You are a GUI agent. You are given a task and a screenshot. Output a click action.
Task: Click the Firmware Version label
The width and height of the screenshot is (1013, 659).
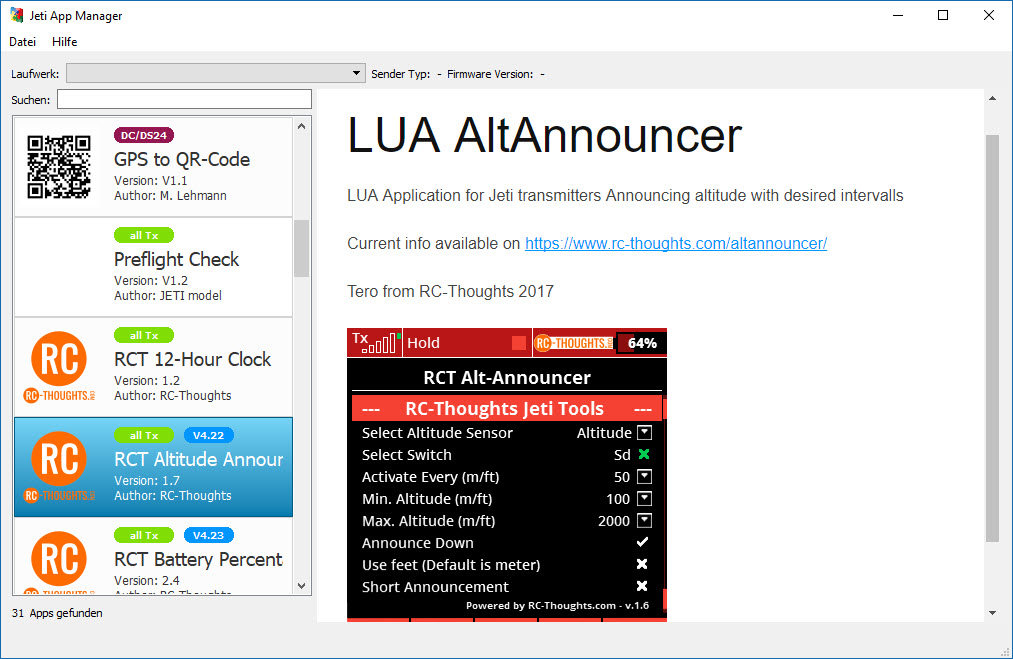(x=490, y=74)
